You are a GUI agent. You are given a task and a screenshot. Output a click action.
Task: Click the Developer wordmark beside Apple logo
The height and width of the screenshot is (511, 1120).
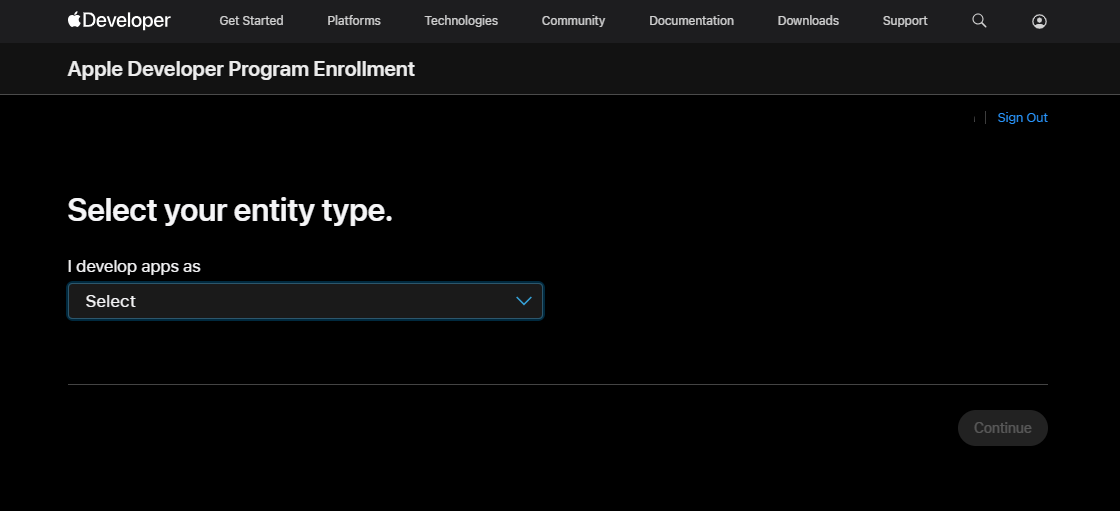pos(127,21)
